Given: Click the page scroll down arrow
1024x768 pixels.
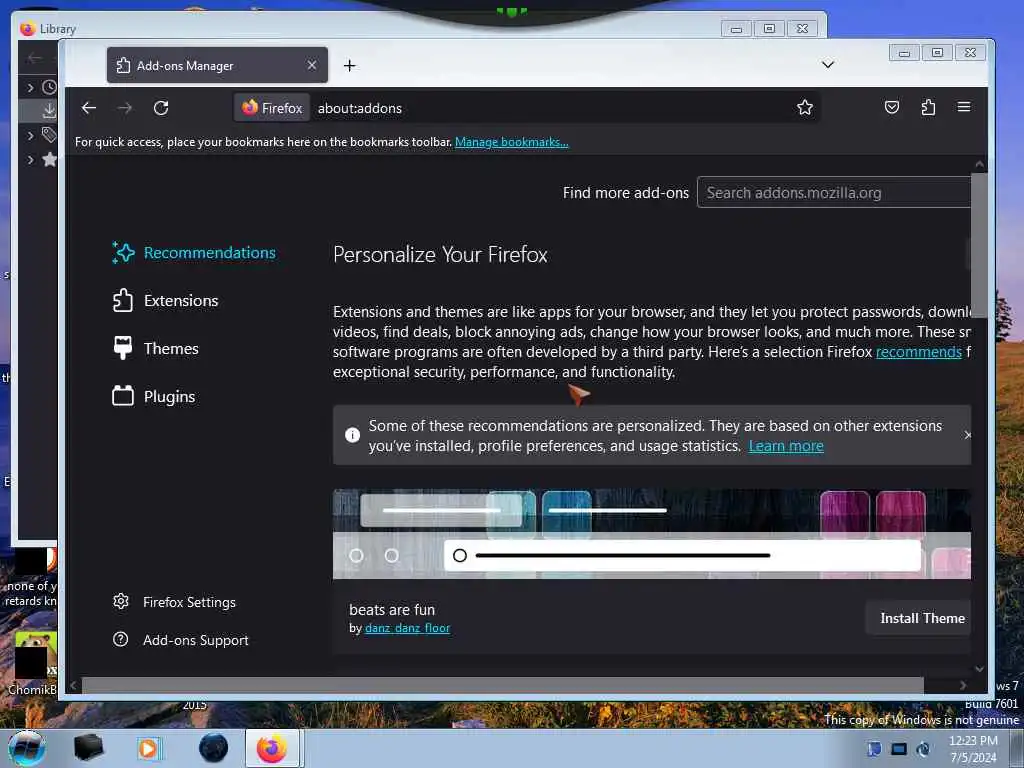Looking at the screenshot, I should pyautogui.click(x=979, y=669).
